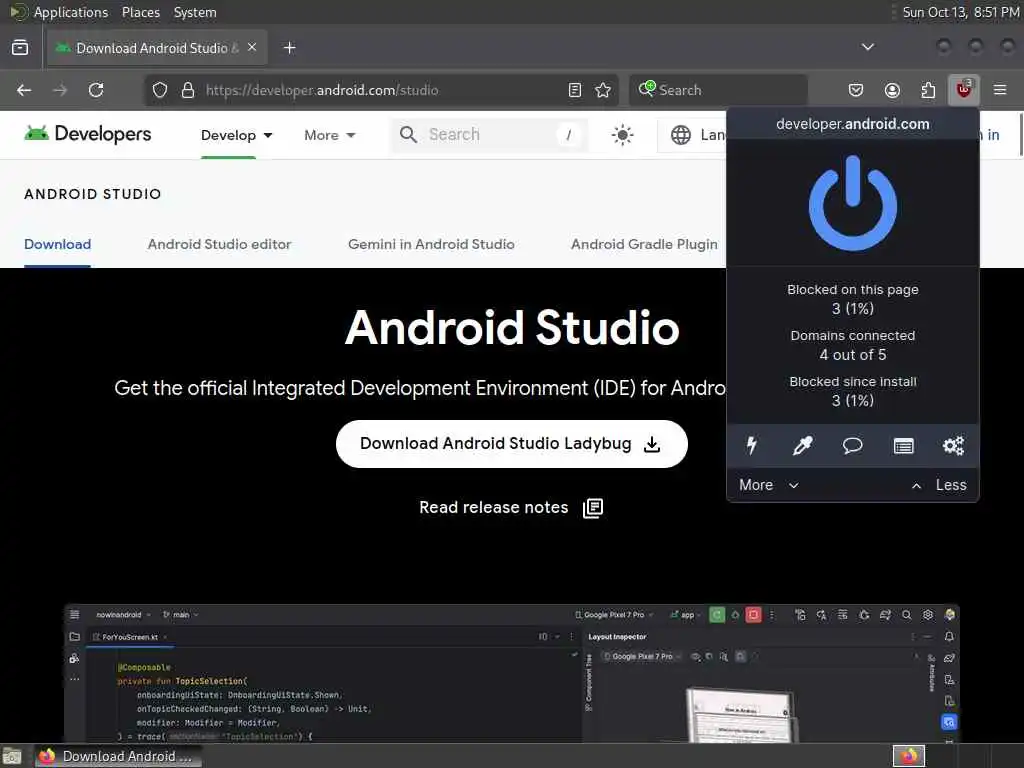
Task: Open a new tab with plus button
Action: click(290, 48)
